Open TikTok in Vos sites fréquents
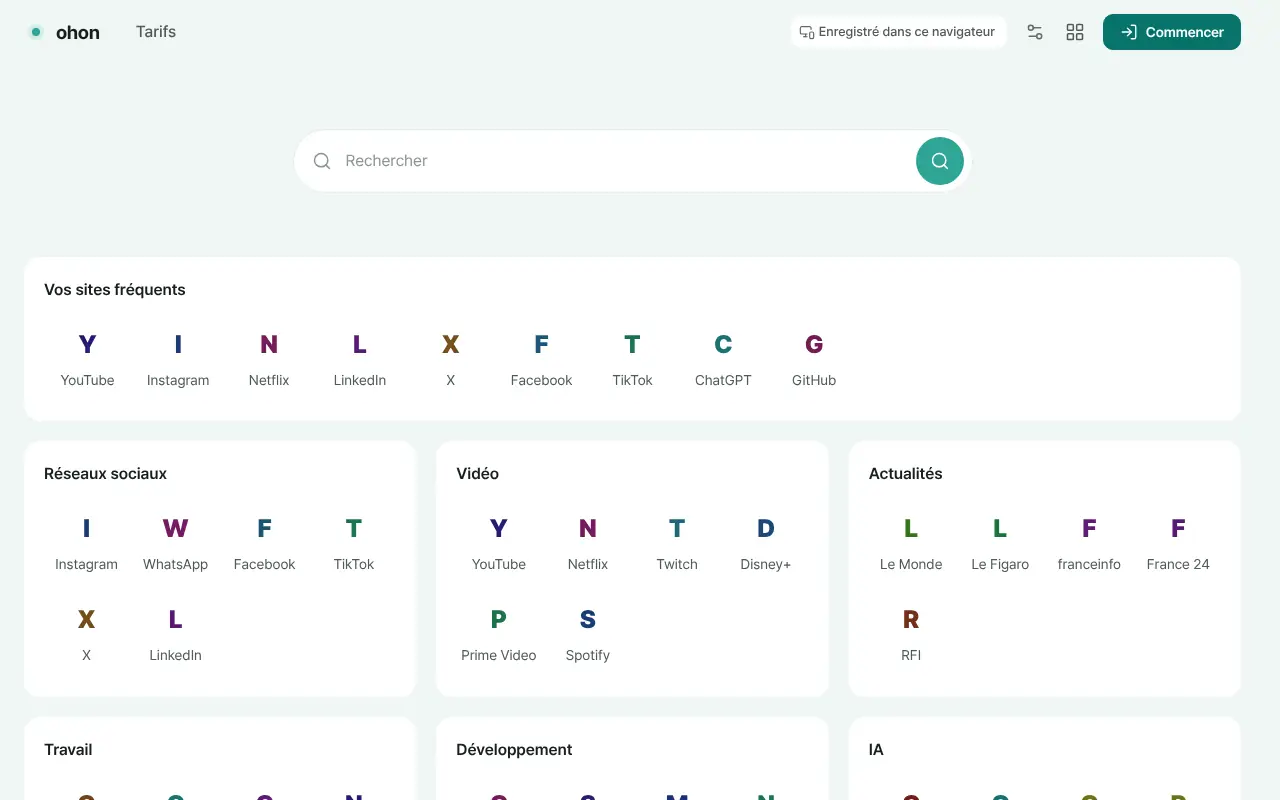1280x800 pixels. [632, 360]
